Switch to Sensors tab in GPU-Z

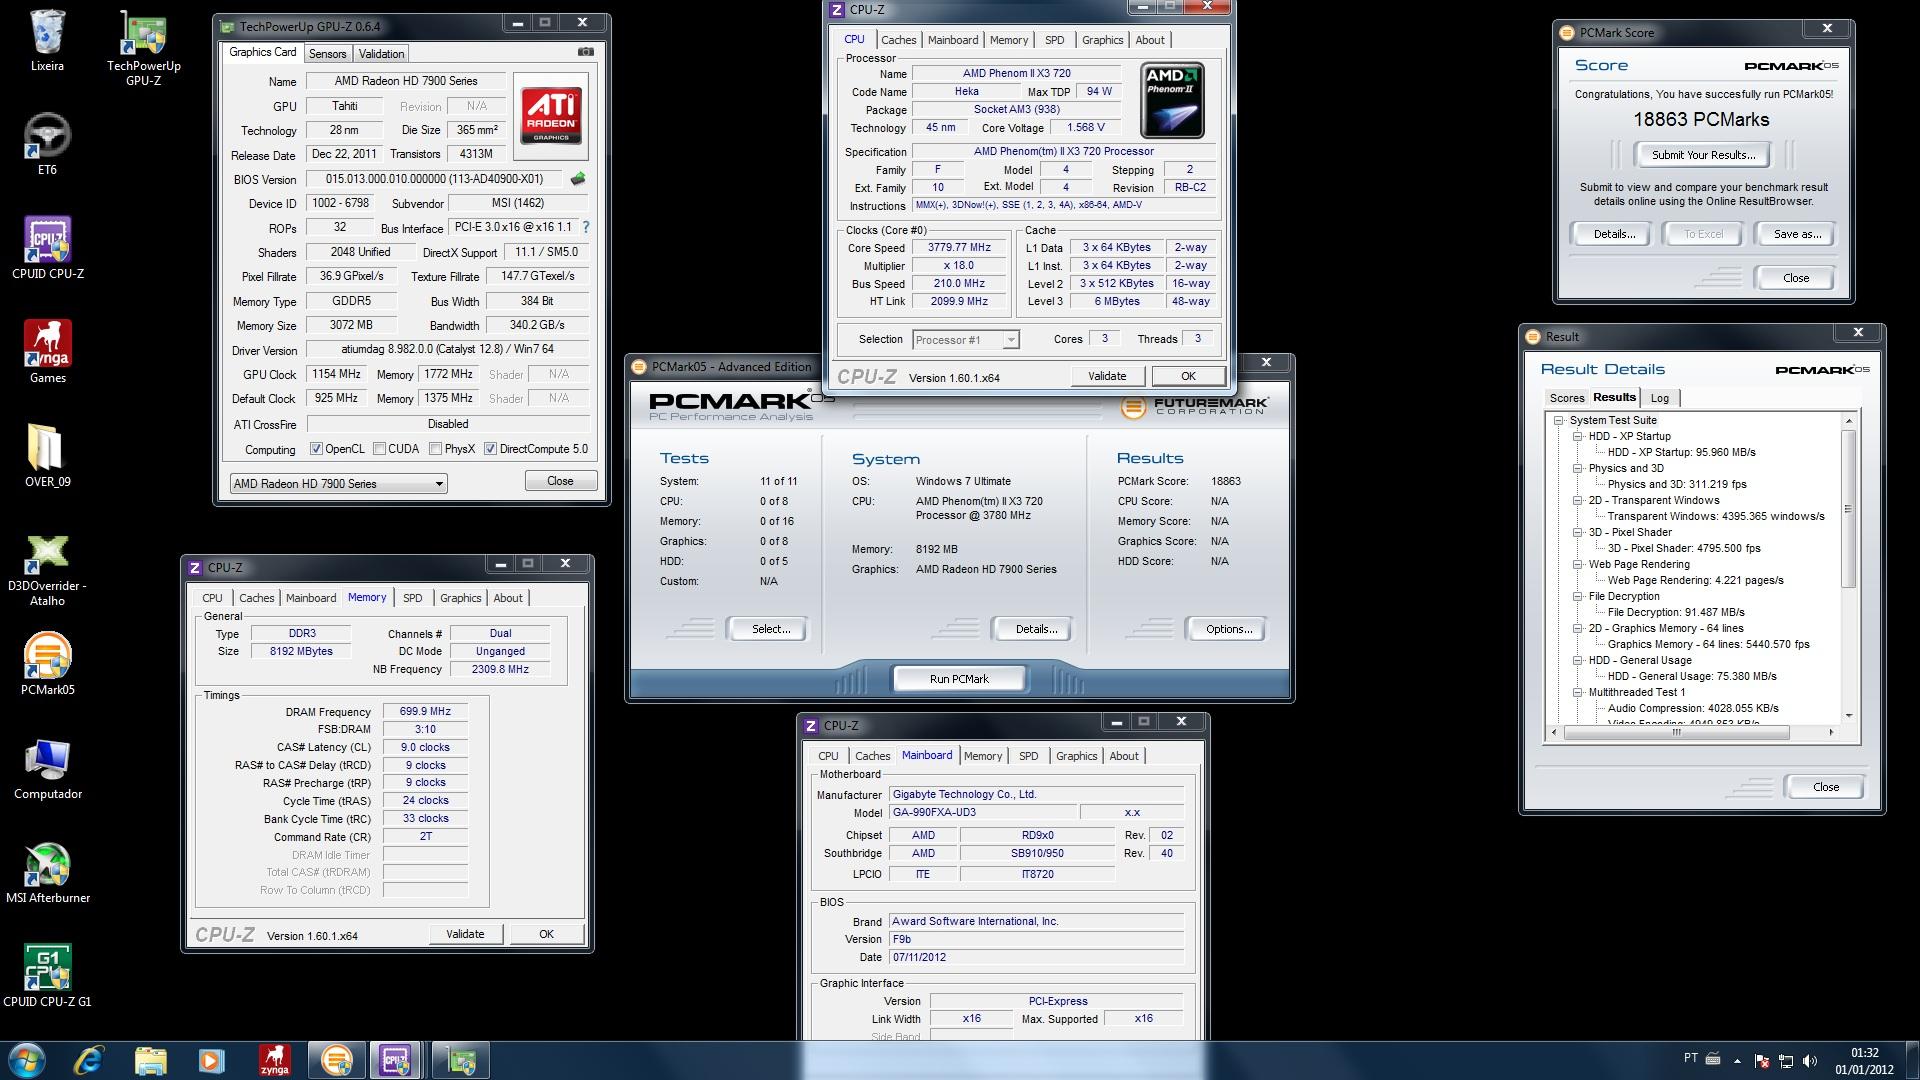(327, 54)
